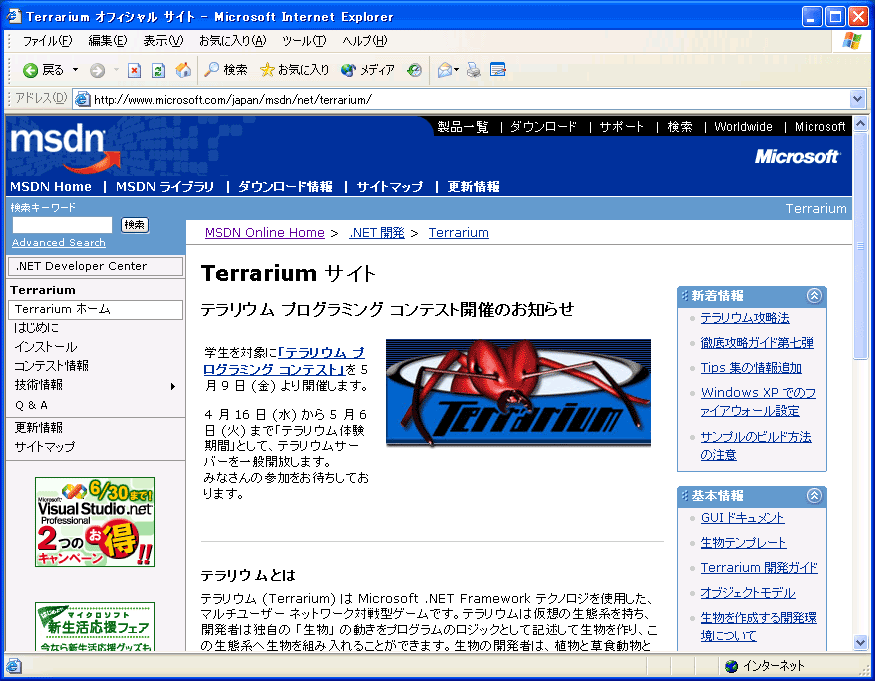Click the インターネット zone globe icon
875x681 pixels.
click(731, 666)
